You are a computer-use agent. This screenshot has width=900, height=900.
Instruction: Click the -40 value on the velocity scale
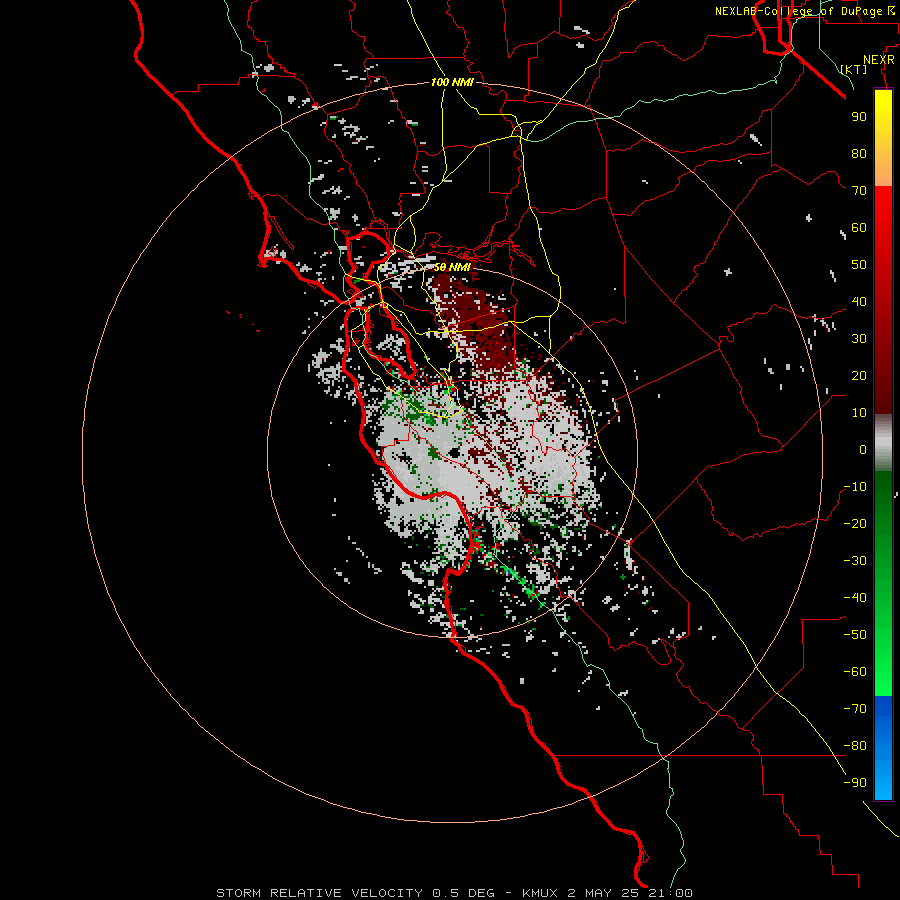[855, 598]
